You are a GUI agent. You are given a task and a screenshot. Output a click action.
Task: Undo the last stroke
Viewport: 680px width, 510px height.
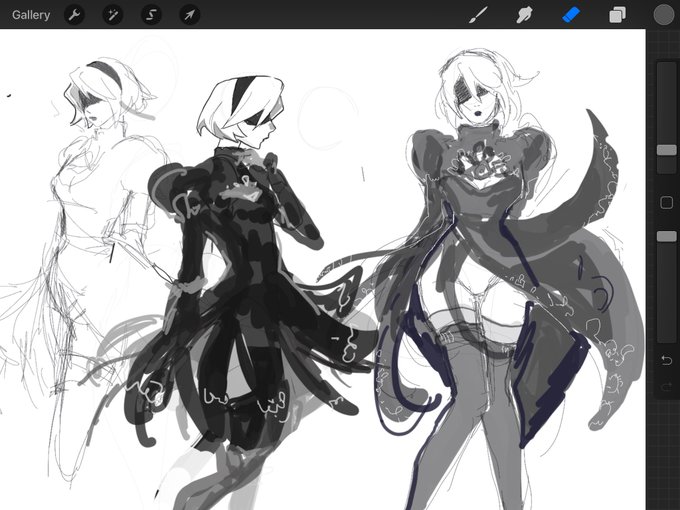click(x=667, y=360)
